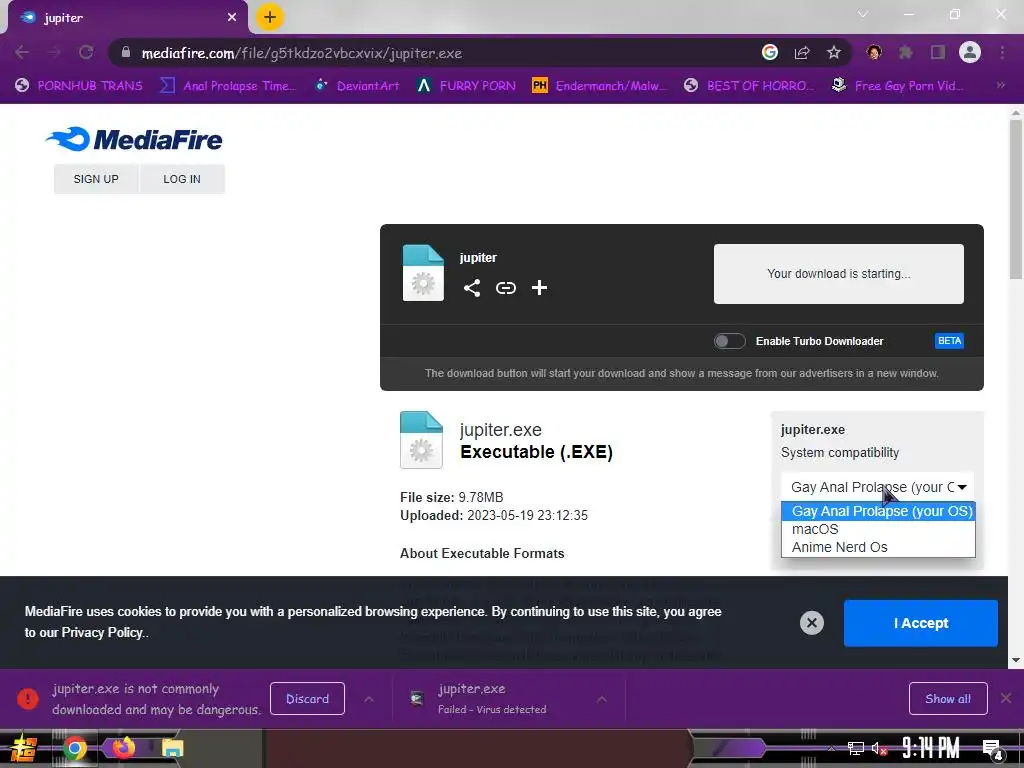1024x768 pixels.
Task: Click the browser back arrow
Action: [x=22, y=52]
